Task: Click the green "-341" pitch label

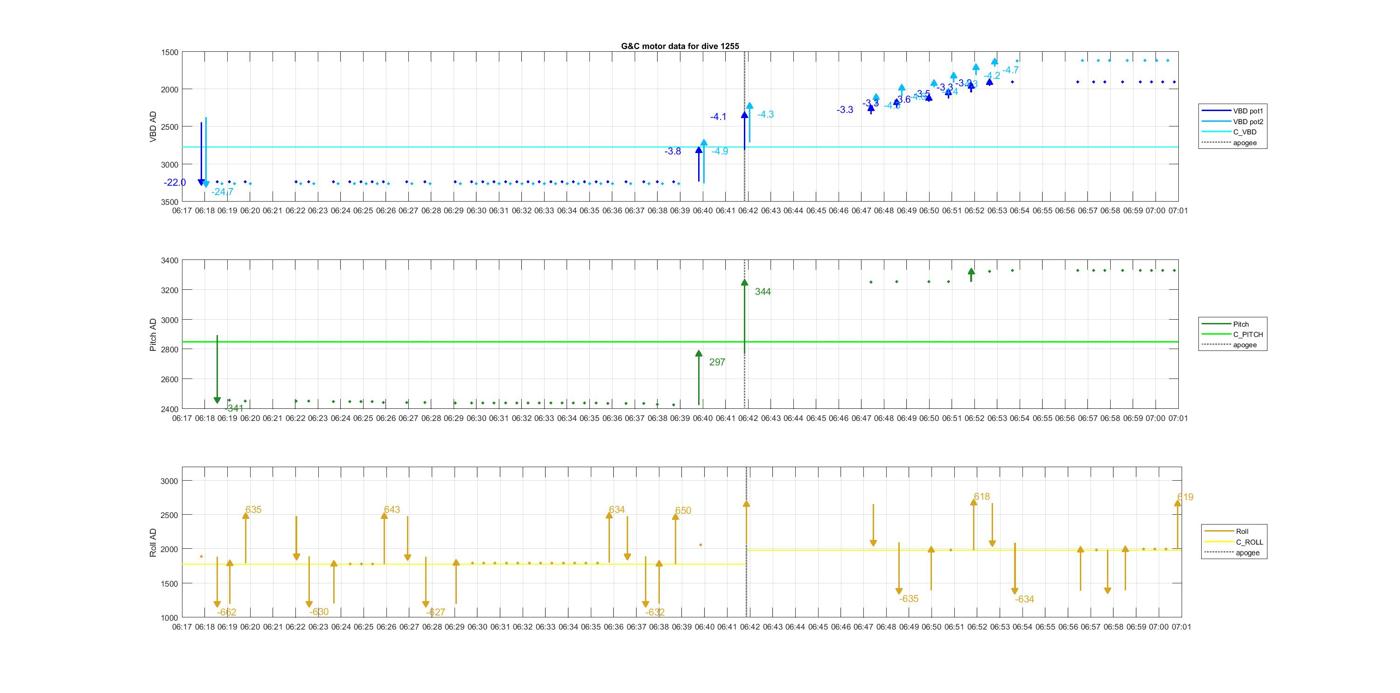Action: [x=234, y=408]
